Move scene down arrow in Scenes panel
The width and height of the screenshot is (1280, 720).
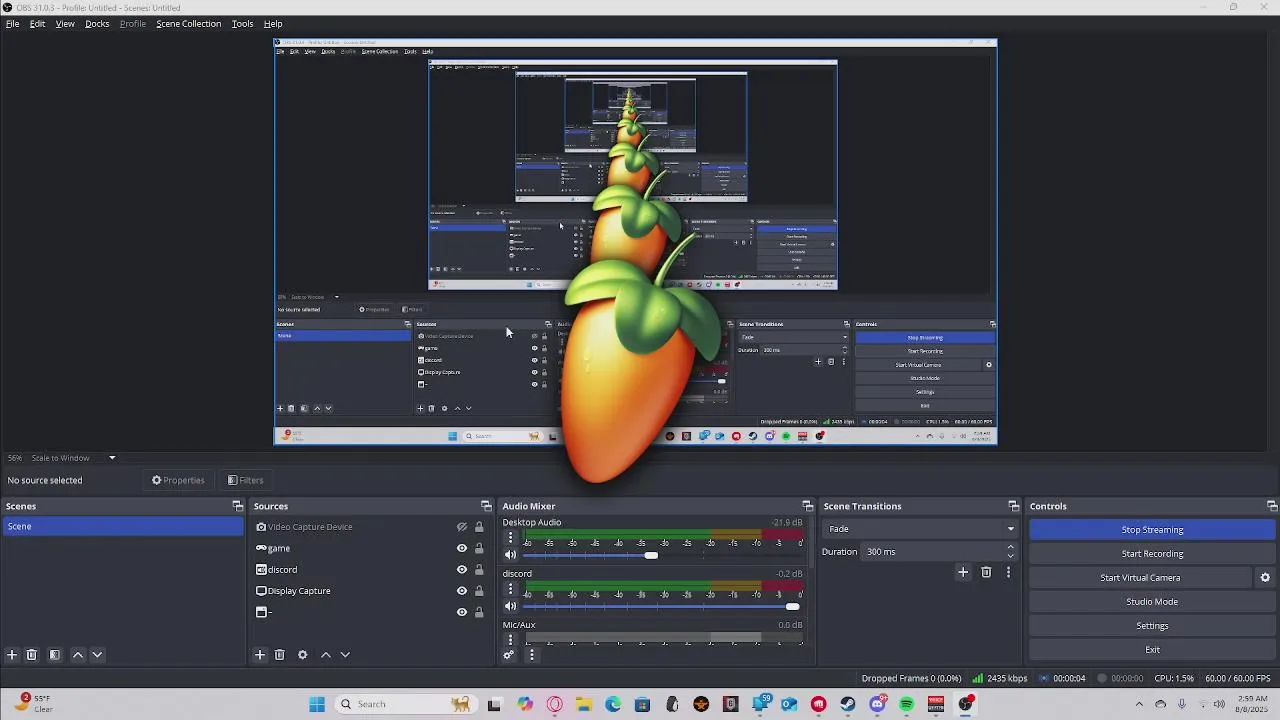tap(97, 655)
